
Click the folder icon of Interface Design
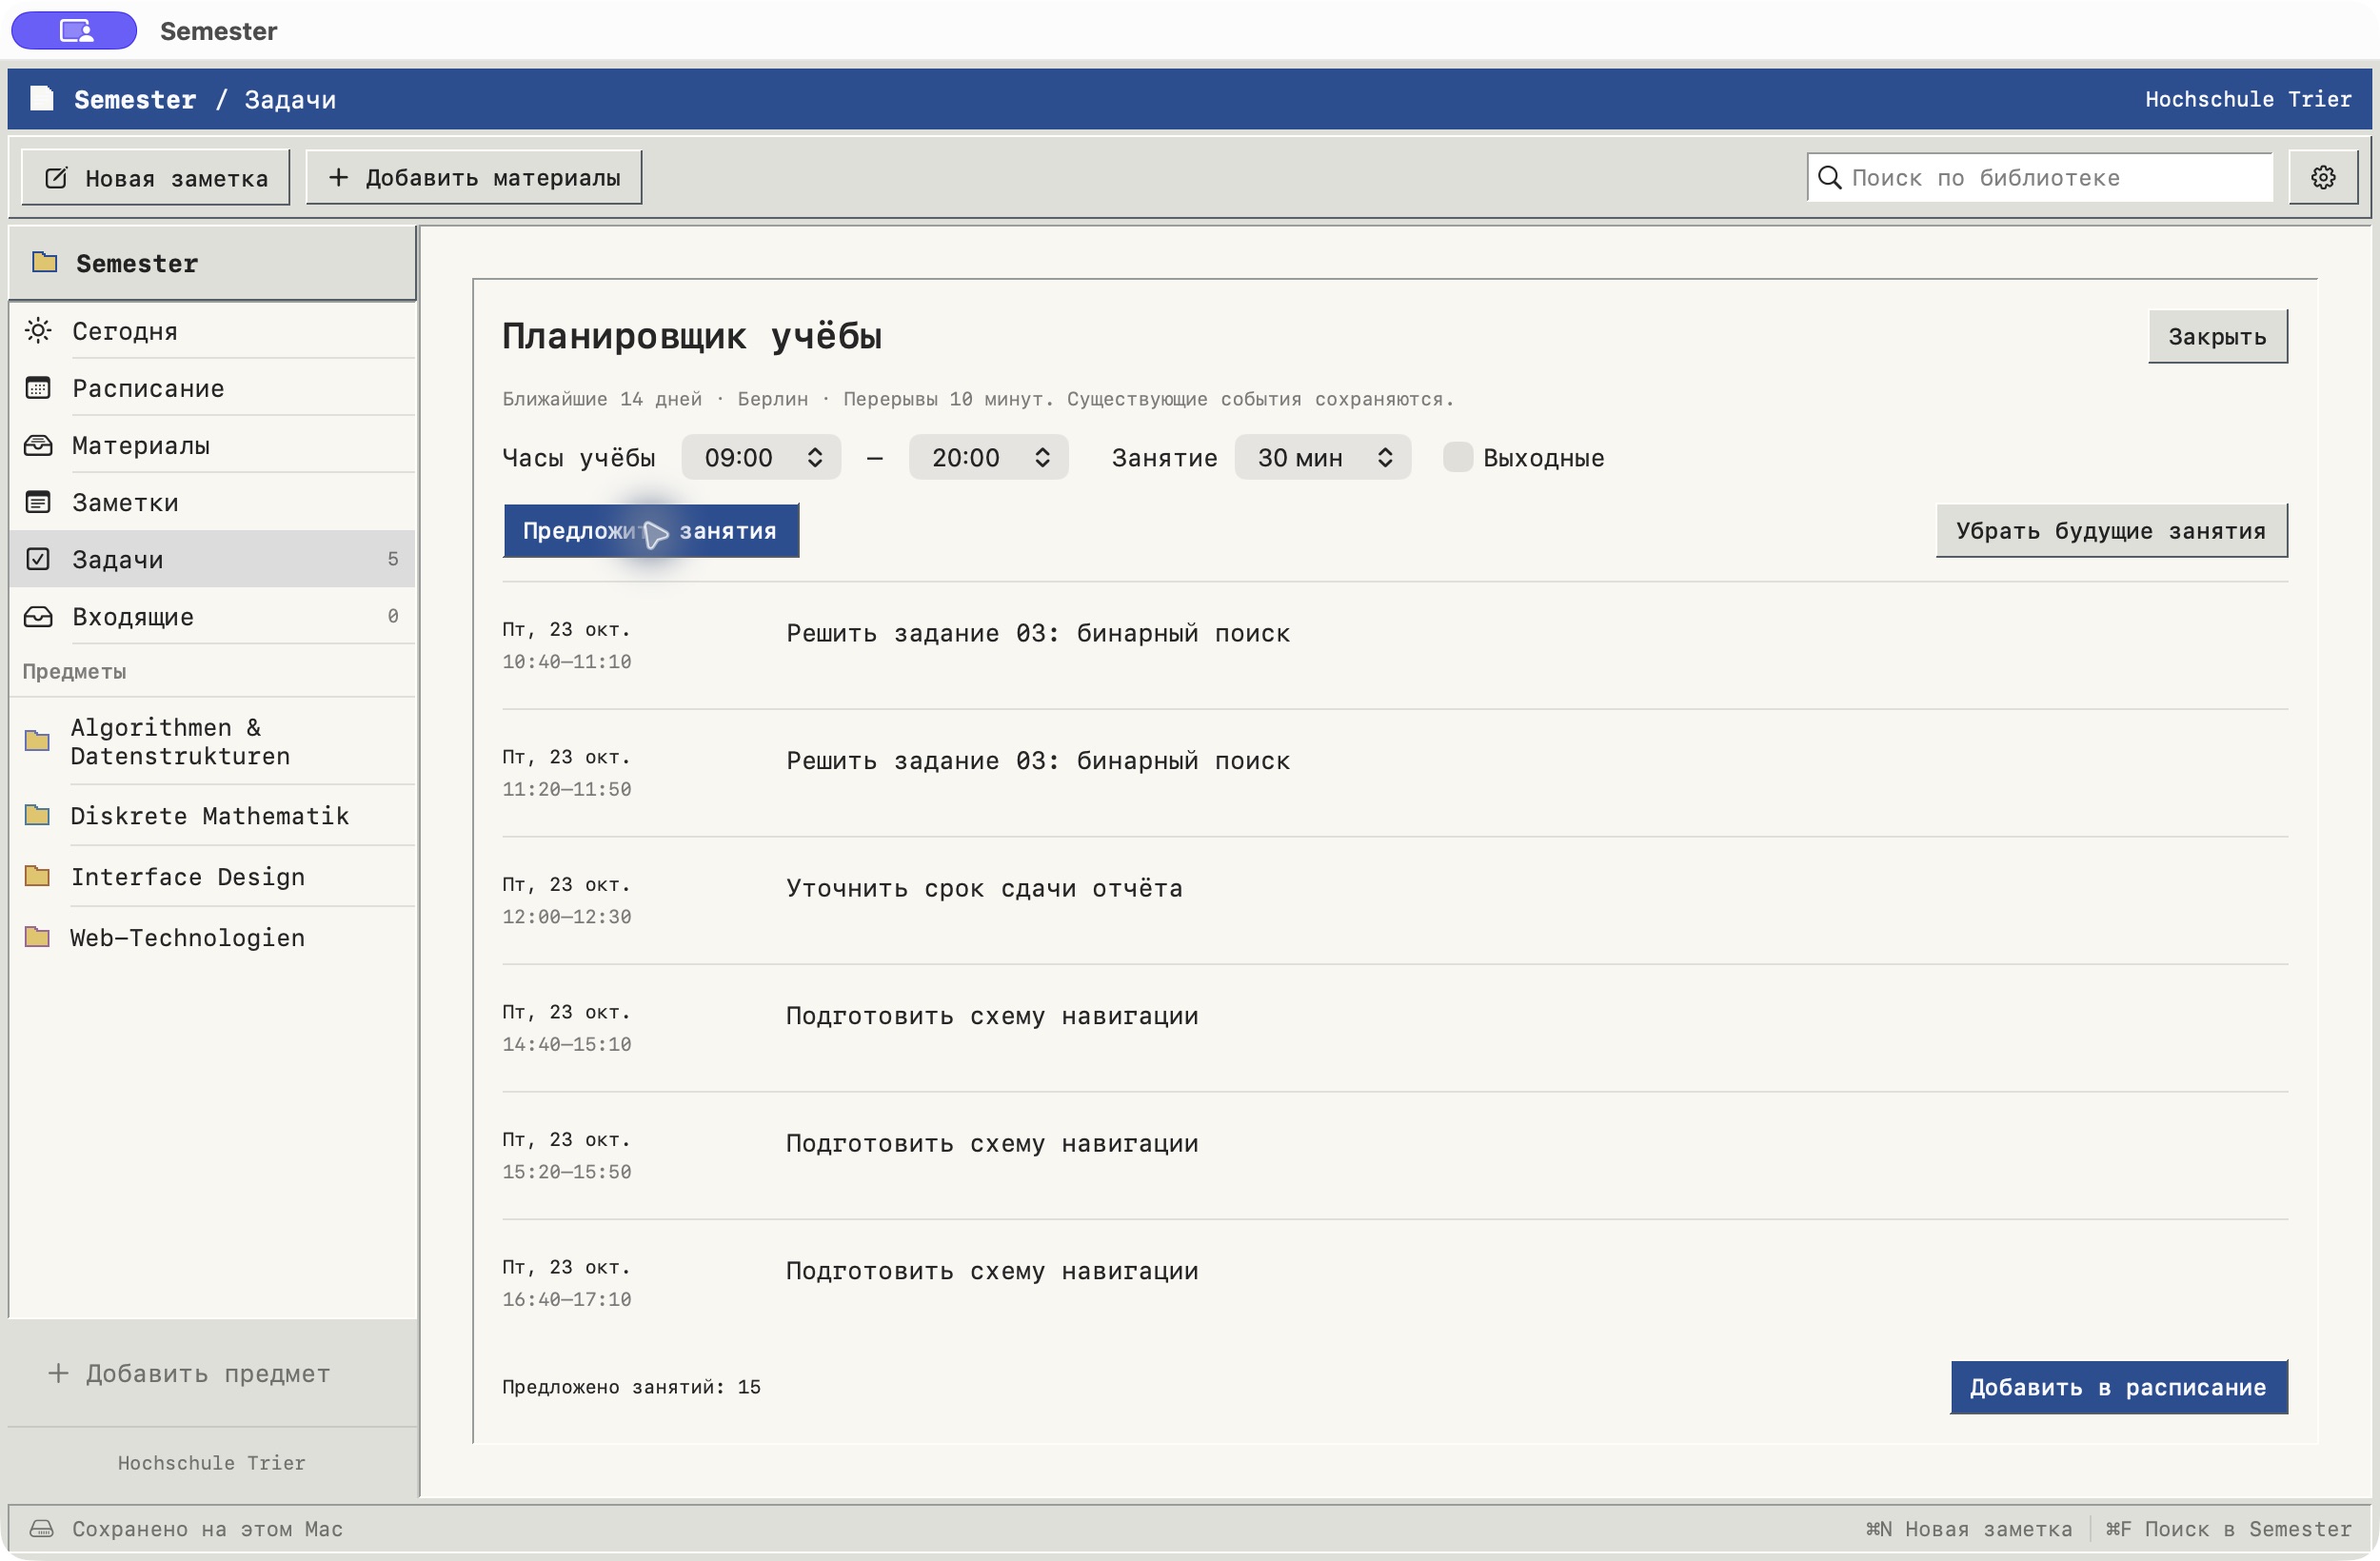38,877
